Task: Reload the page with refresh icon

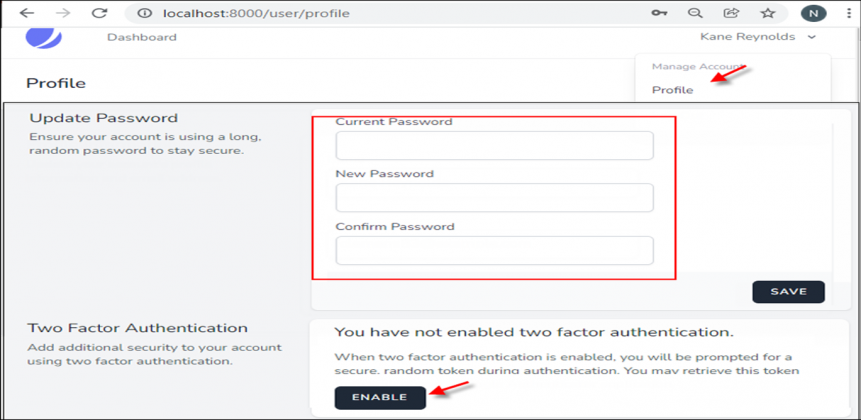Action: click(x=99, y=13)
